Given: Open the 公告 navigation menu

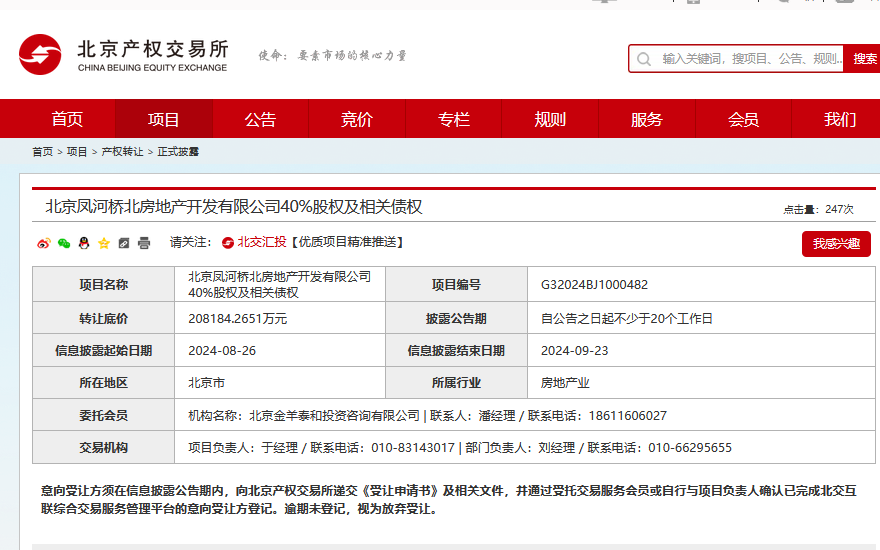Looking at the screenshot, I should coord(260,119).
